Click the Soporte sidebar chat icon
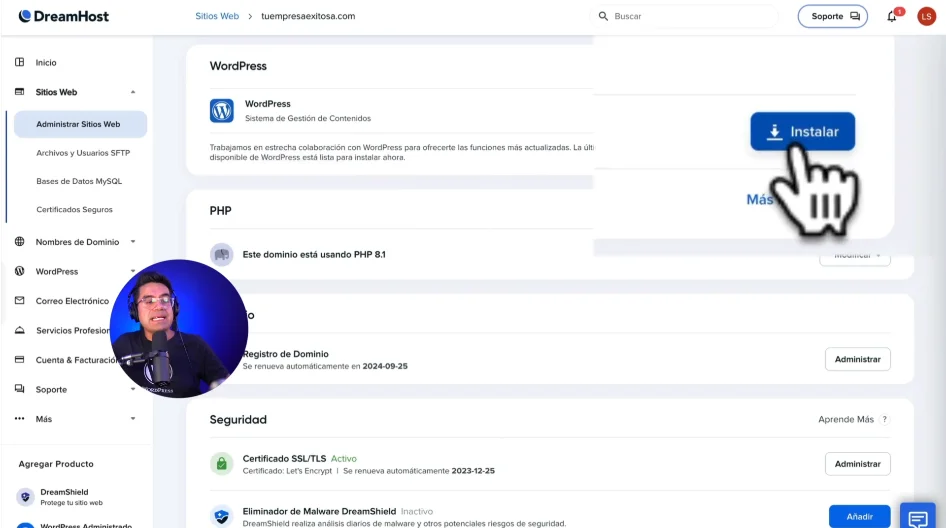The width and height of the screenshot is (946, 528). tap(19, 389)
